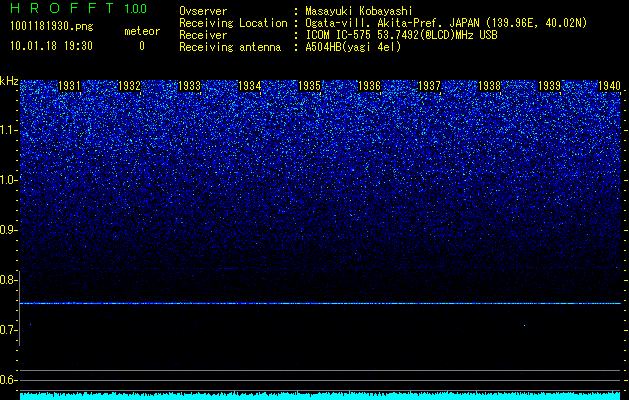Select the filename 1001181930.png

[x=52, y=26]
